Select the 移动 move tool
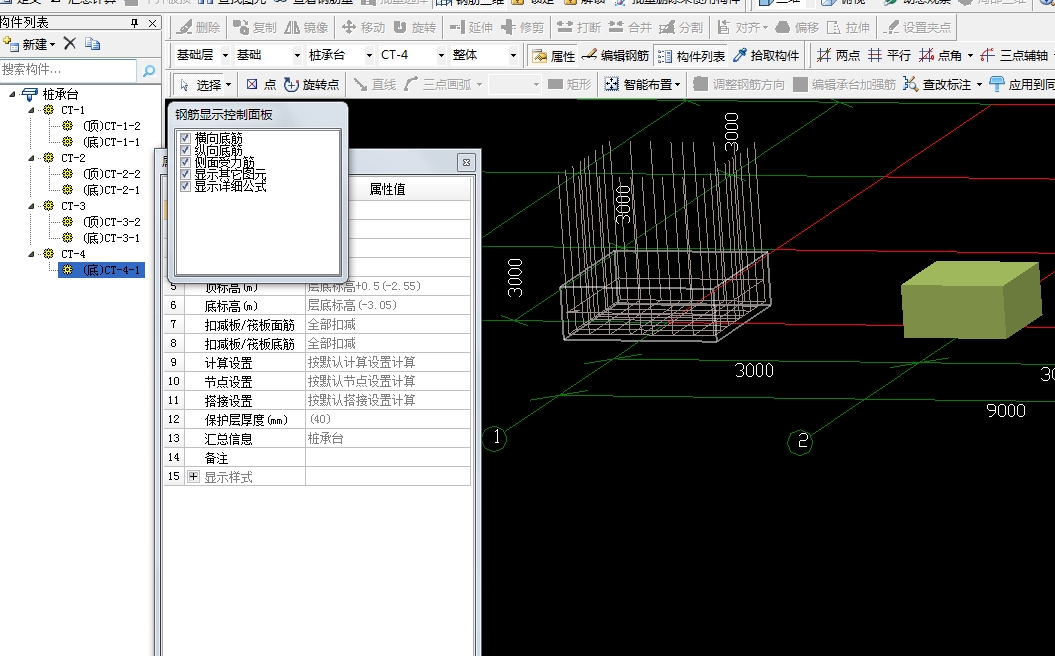This screenshot has height=656, width=1055. click(x=363, y=28)
